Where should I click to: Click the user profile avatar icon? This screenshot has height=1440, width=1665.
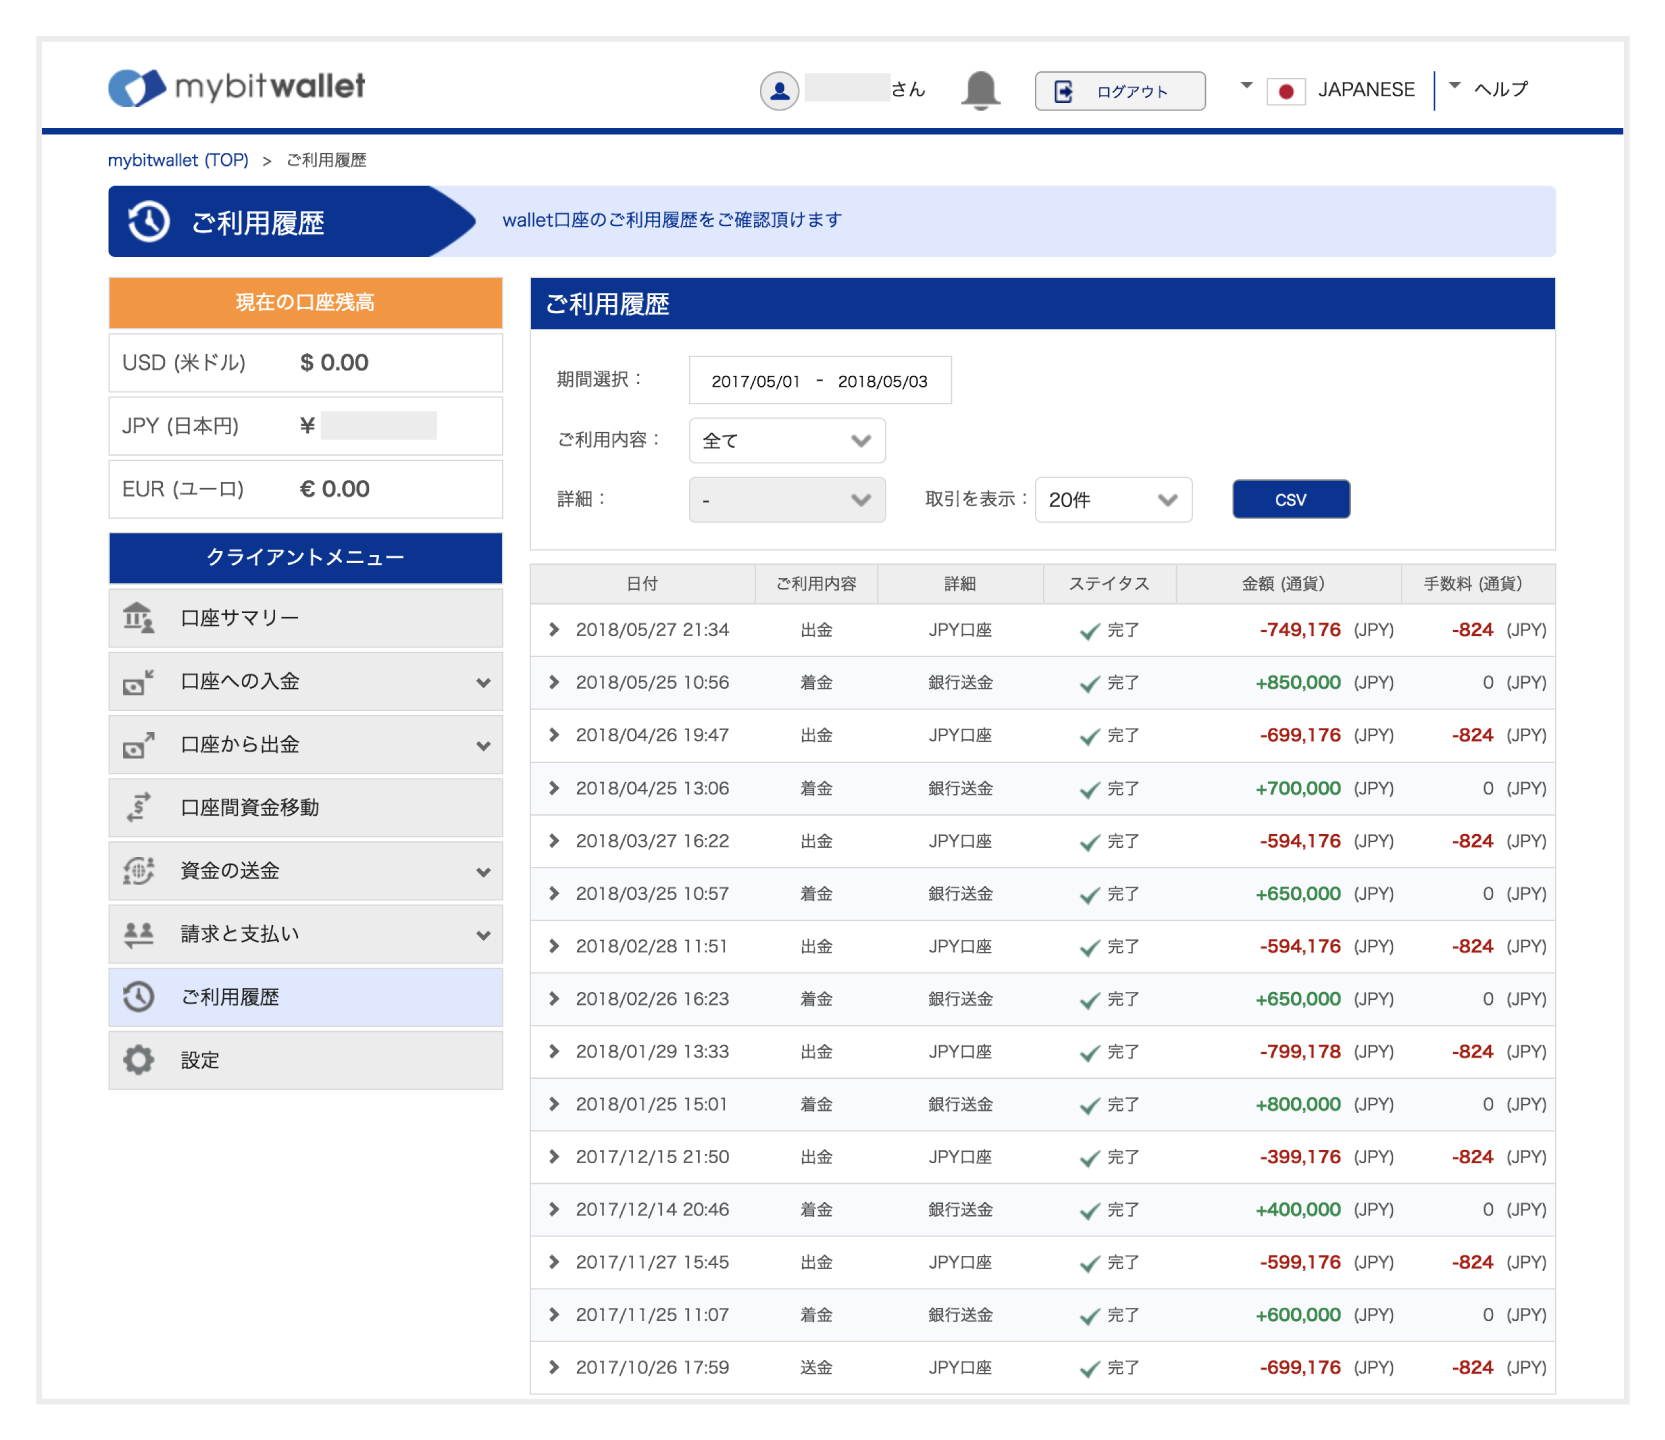pyautogui.click(x=779, y=91)
